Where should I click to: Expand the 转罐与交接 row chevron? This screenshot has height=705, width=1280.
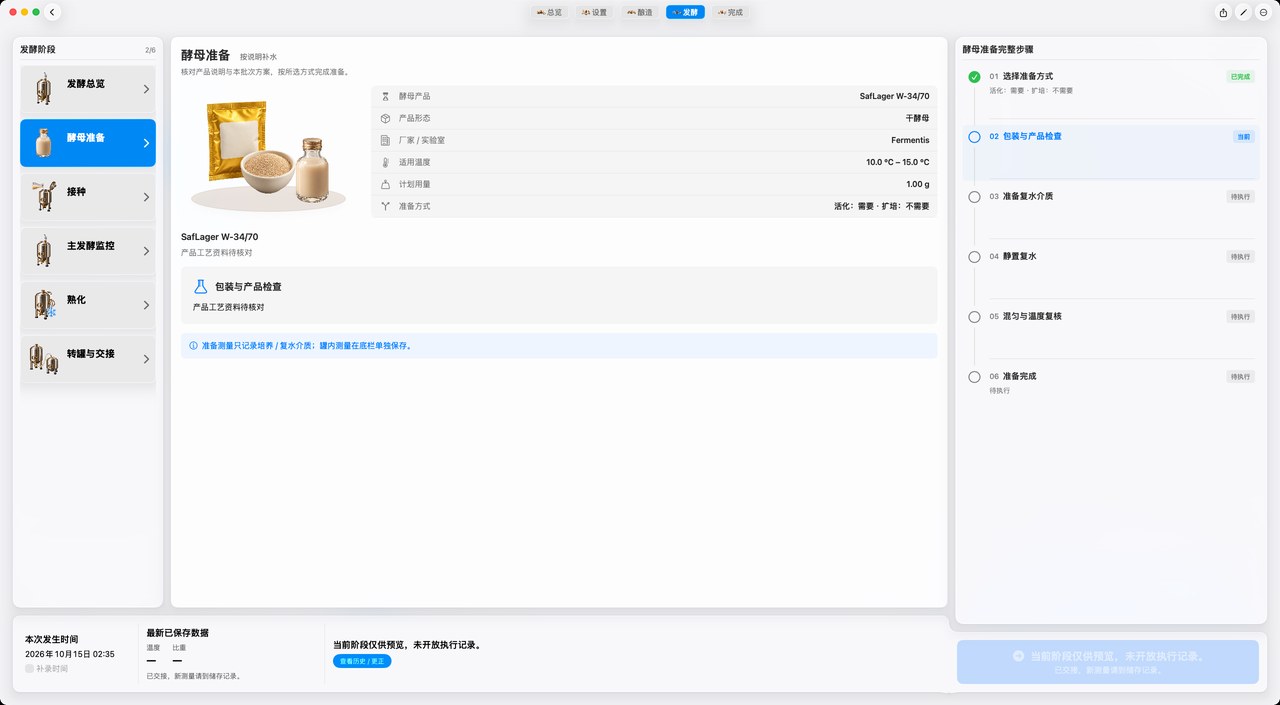coord(146,359)
